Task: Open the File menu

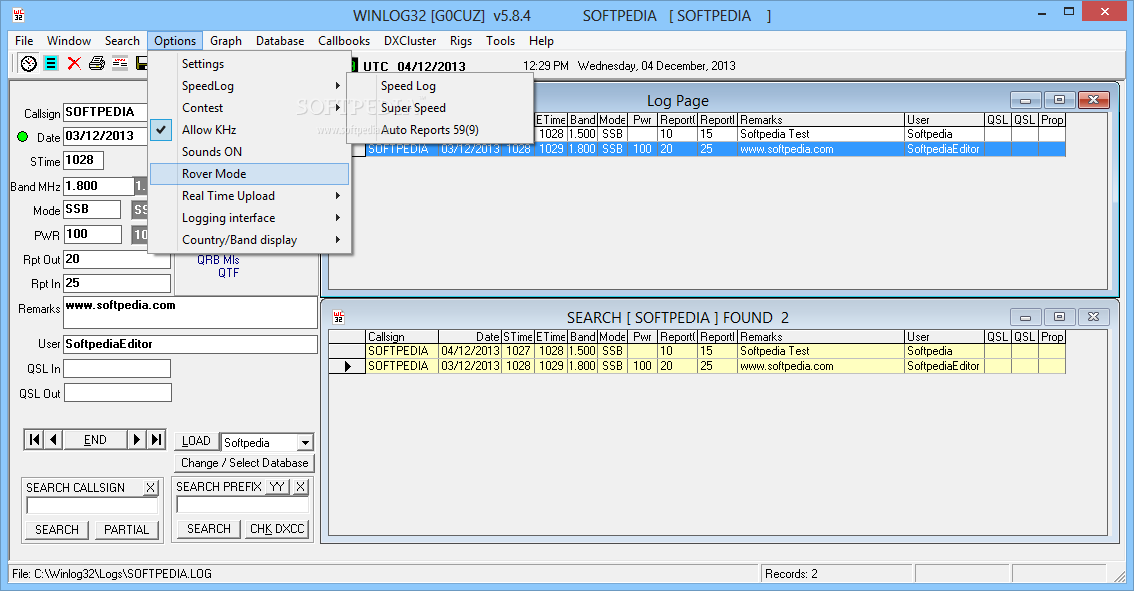Action: pos(24,41)
